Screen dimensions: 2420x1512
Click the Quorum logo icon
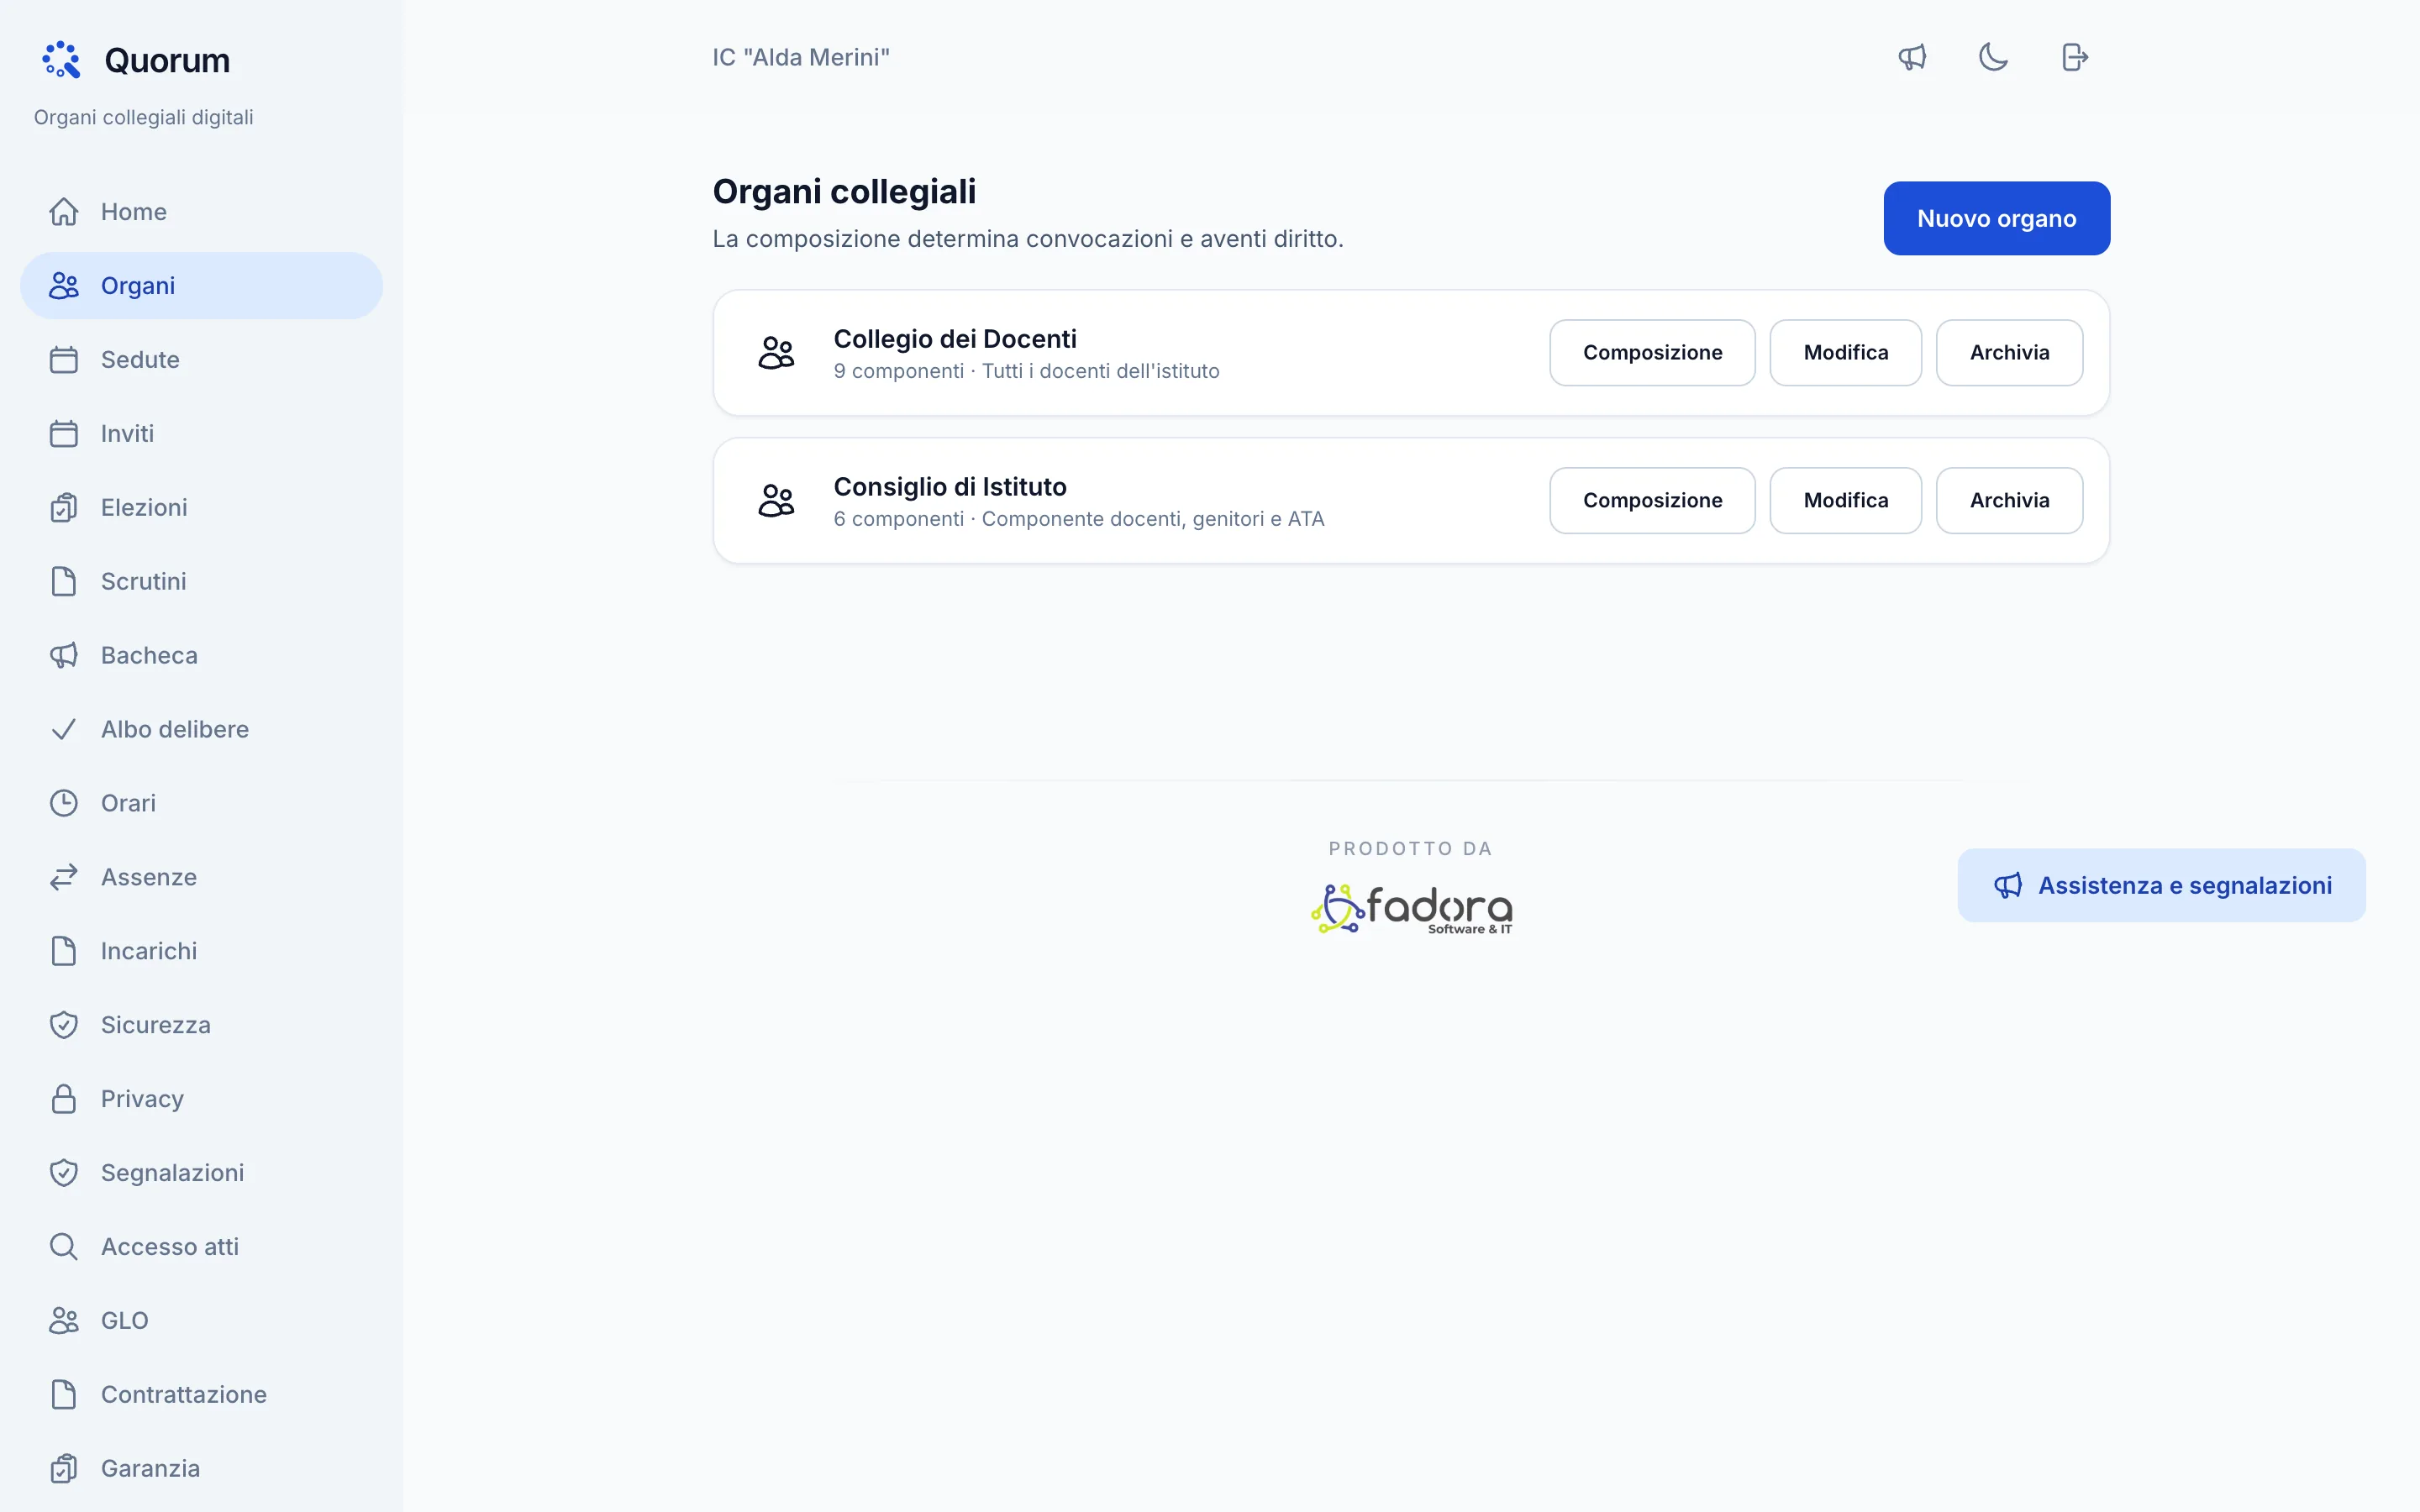point(61,60)
